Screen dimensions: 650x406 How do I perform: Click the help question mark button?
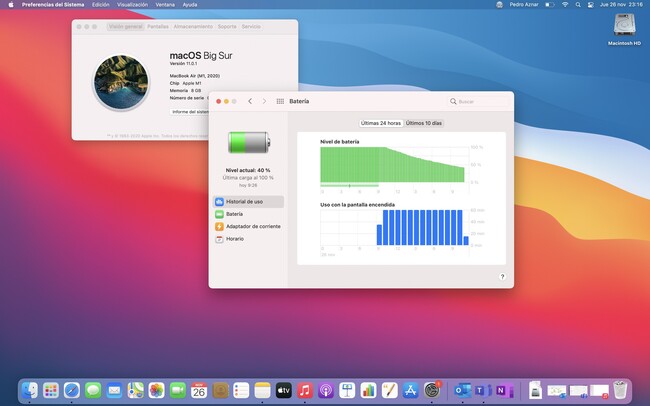(502, 277)
